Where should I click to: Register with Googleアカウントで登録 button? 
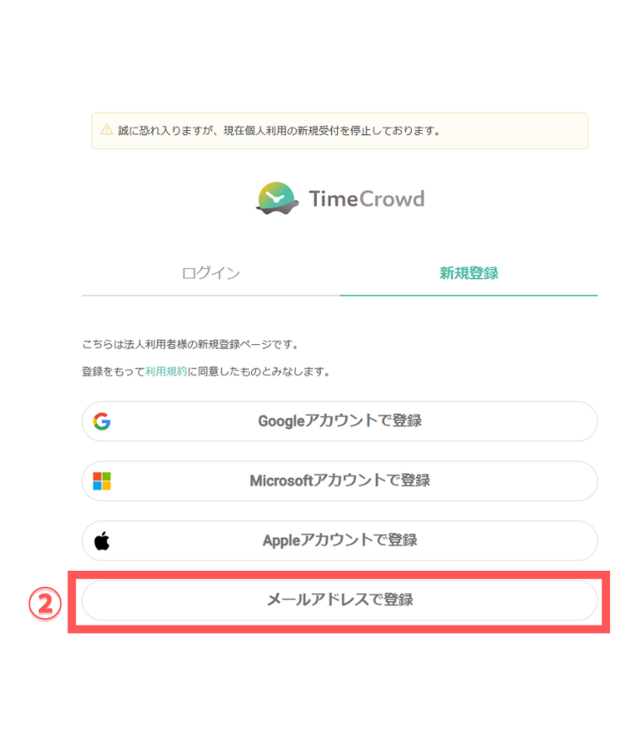tap(339, 421)
